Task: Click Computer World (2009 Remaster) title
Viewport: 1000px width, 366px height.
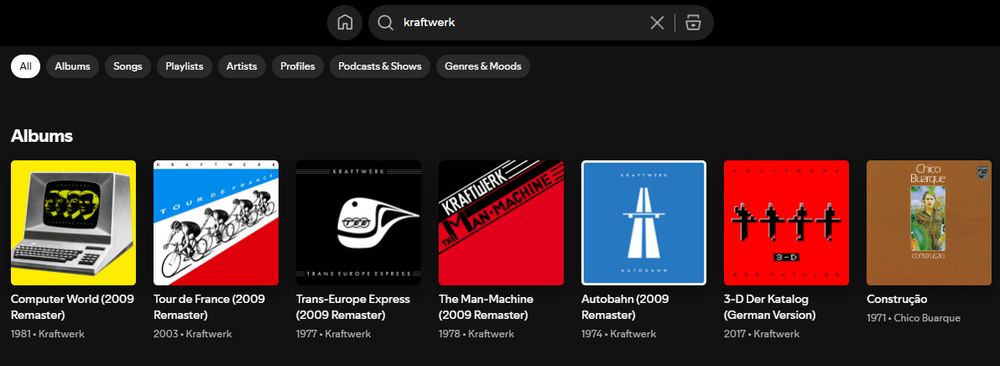Action: pos(73,307)
